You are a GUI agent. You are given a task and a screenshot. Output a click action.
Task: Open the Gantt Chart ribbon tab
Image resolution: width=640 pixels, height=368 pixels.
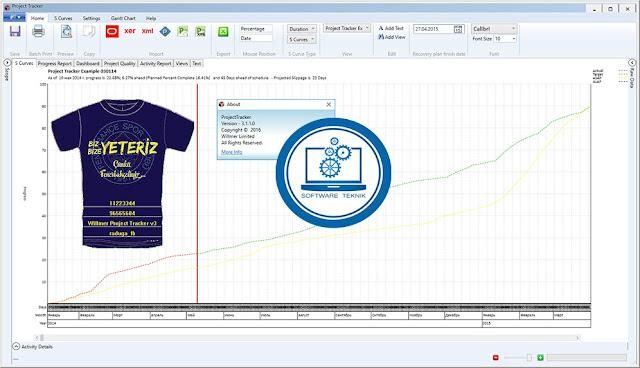pos(123,18)
